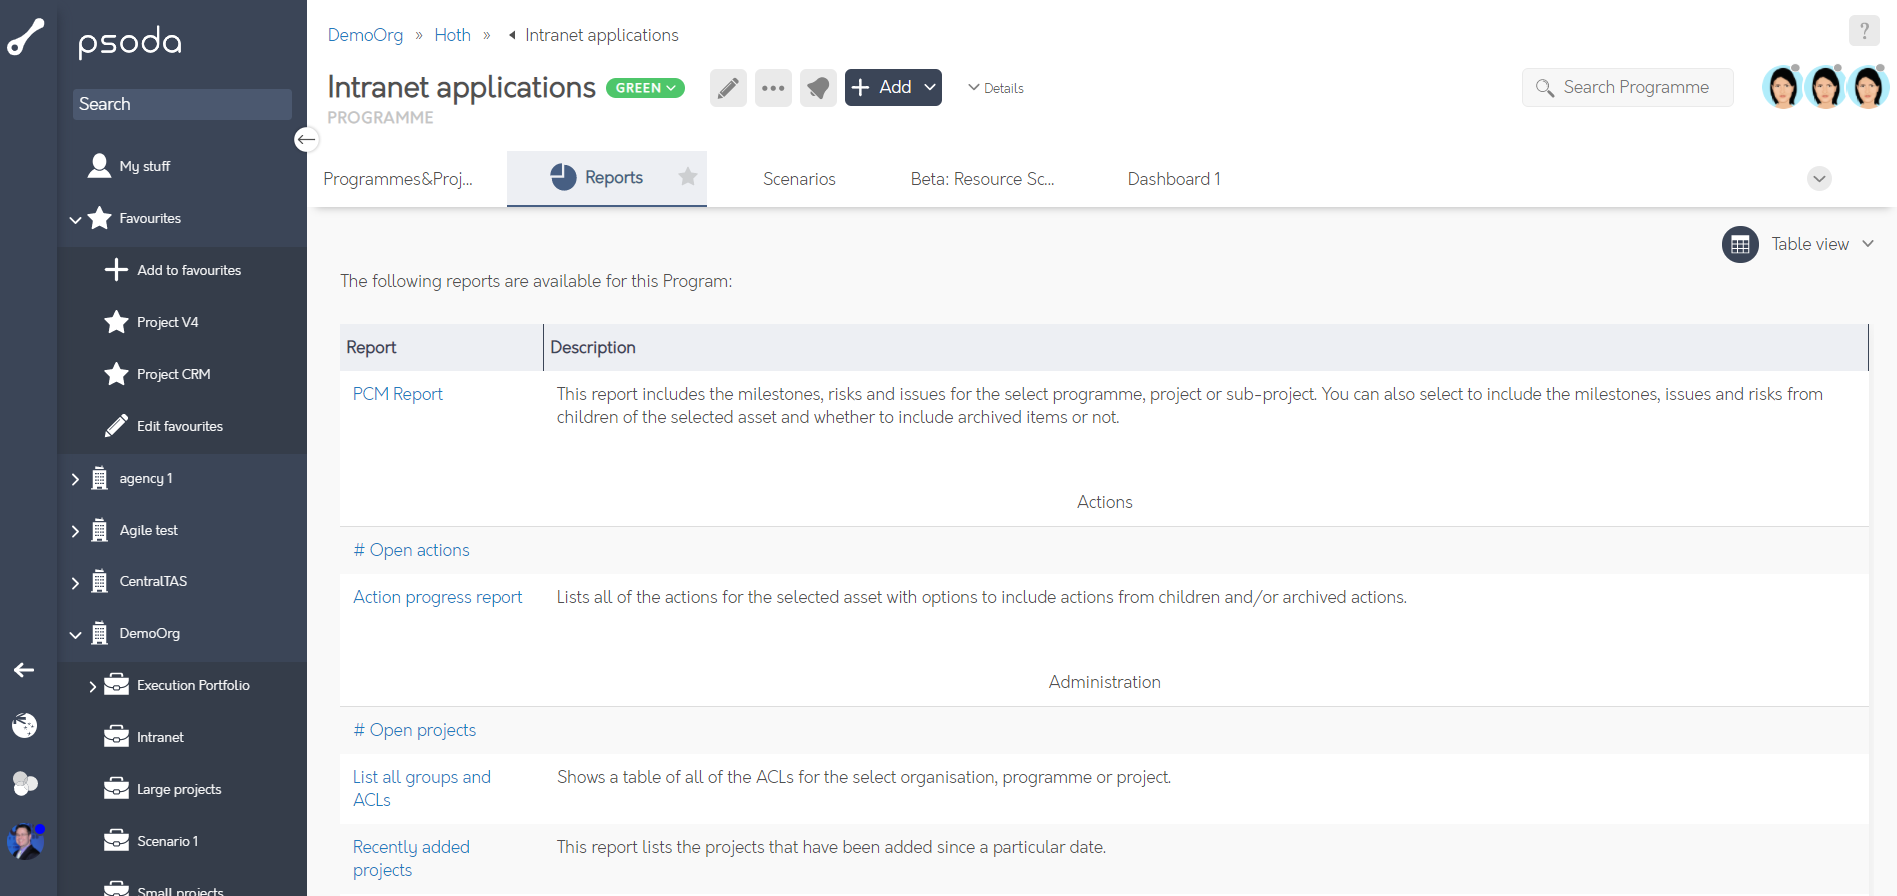Open the more options ellipsis icon
The image size is (1897, 896).
(x=772, y=87)
